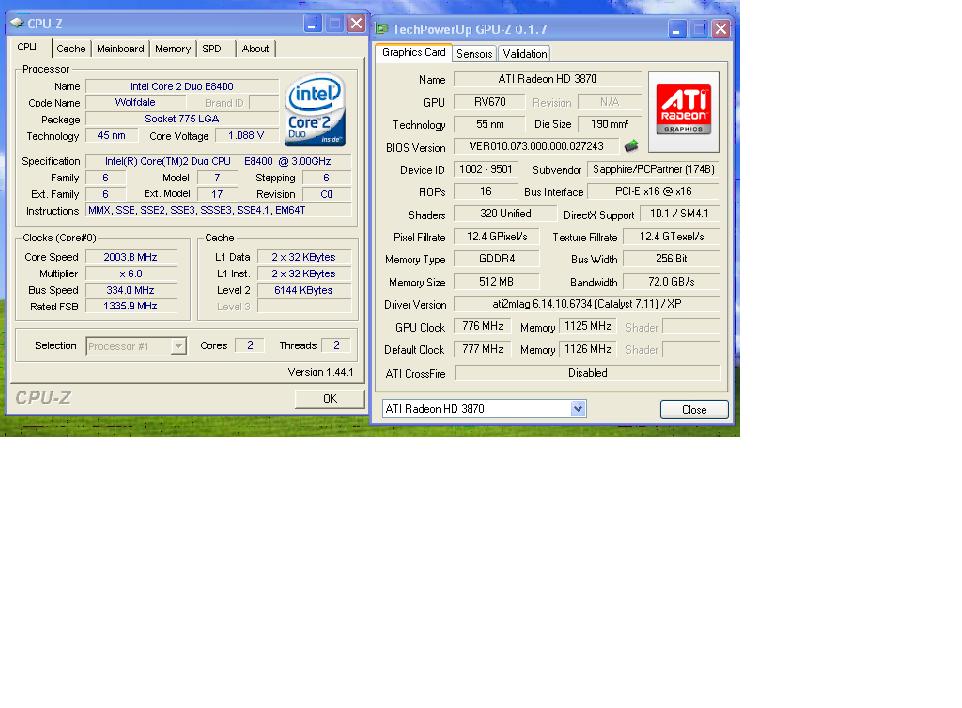Click the BIOS save chip icon in GPU-Z
The width and height of the screenshot is (962, 708).
click(x=631, y=146)
